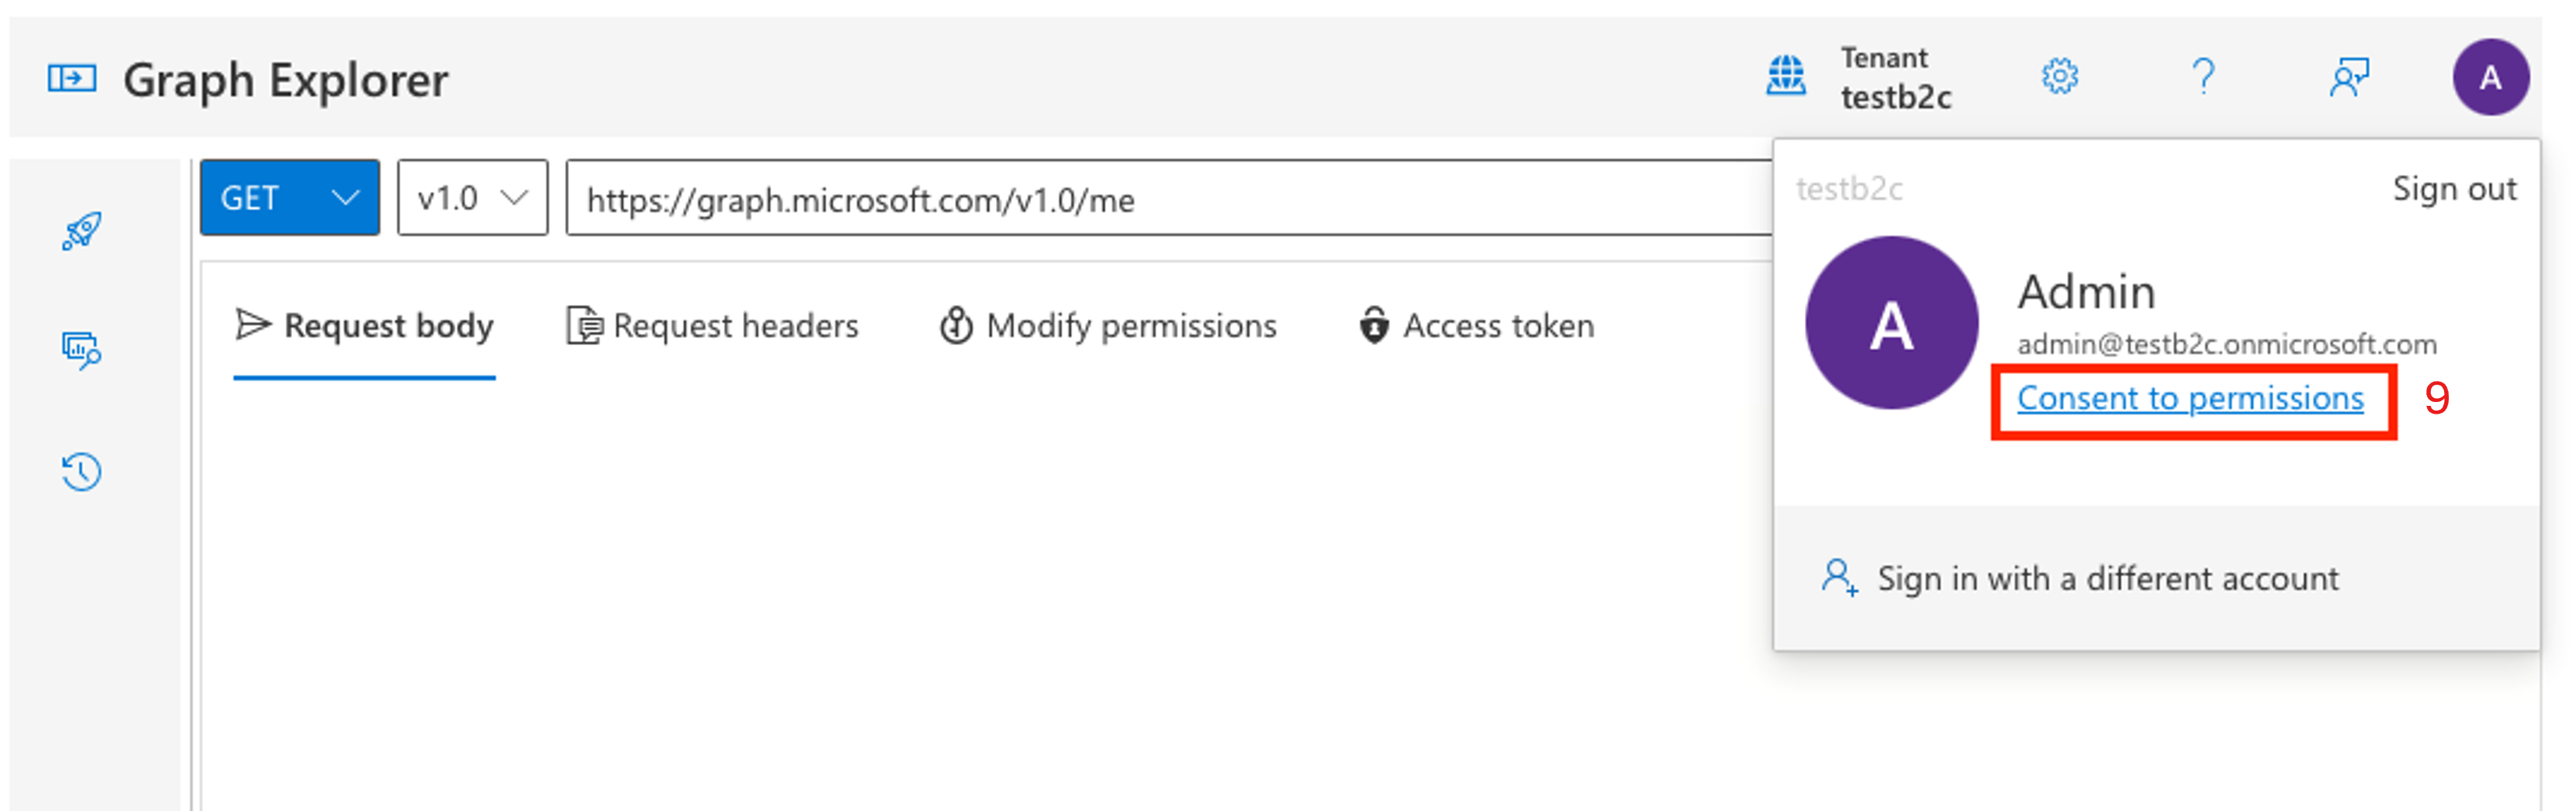This screenshot has height=811, width=2576.
Task: Click the Help question mark icon
Action: pyautogui.click(x=2204, y=75)
